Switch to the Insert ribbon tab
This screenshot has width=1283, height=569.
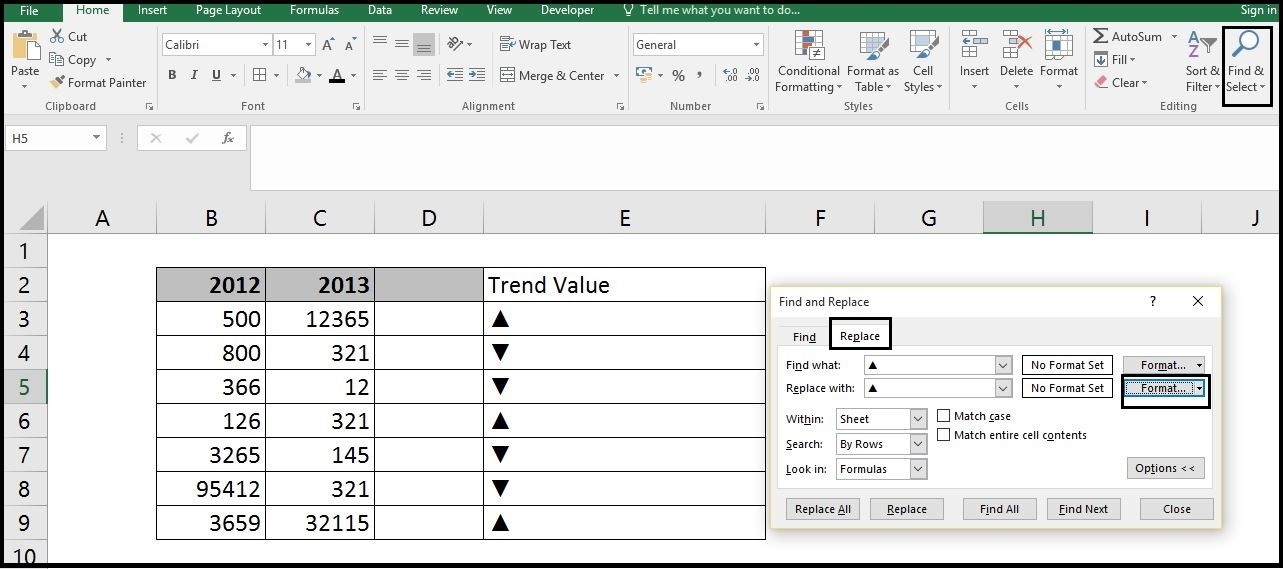pos(152,10)
